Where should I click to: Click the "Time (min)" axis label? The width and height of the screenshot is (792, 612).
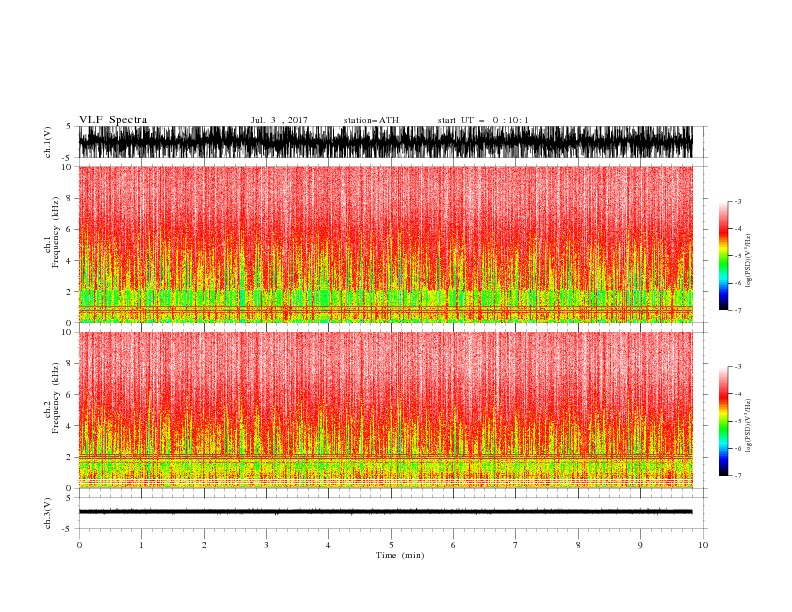[x=400, y=555]
